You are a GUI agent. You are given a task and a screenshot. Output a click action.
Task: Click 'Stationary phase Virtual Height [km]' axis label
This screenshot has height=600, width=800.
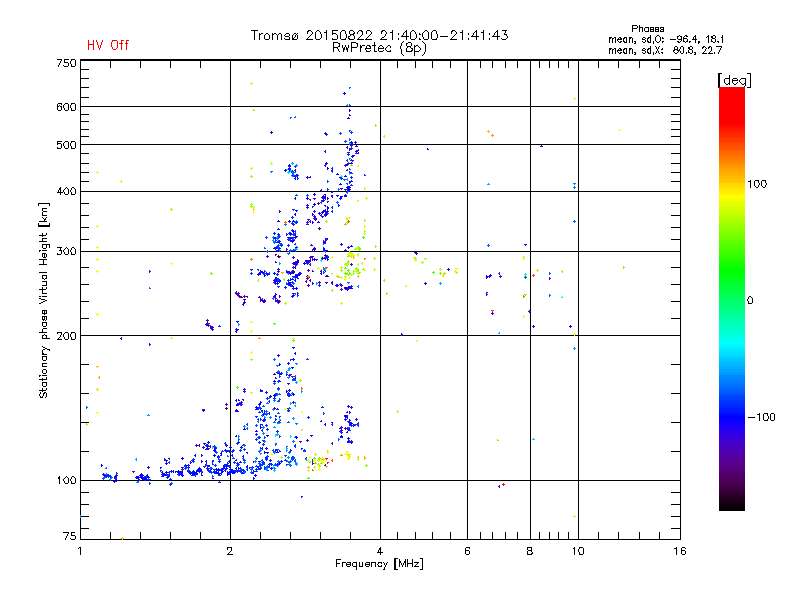click(x=43, y=300)
